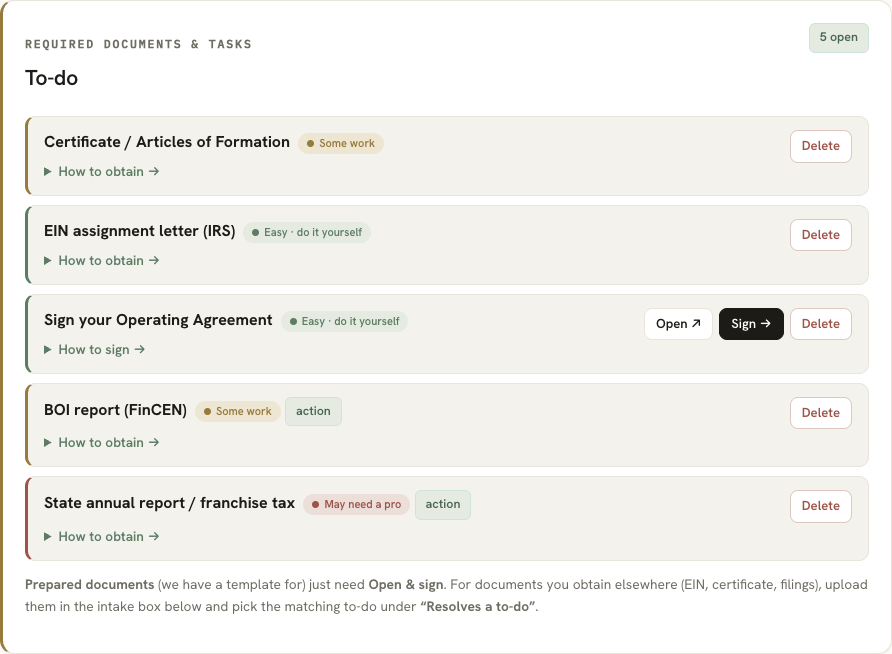Click the Required Documents & Tasks label
The image size is (892, 654).
(138, 44)
